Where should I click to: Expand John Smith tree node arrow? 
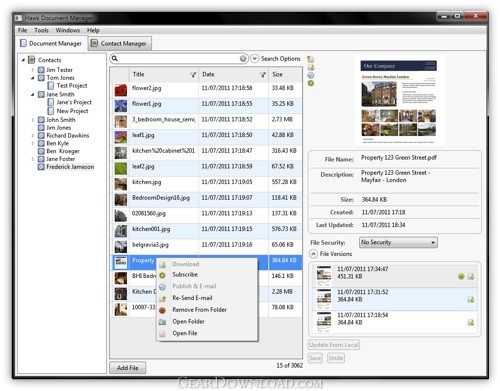[33, 120]
